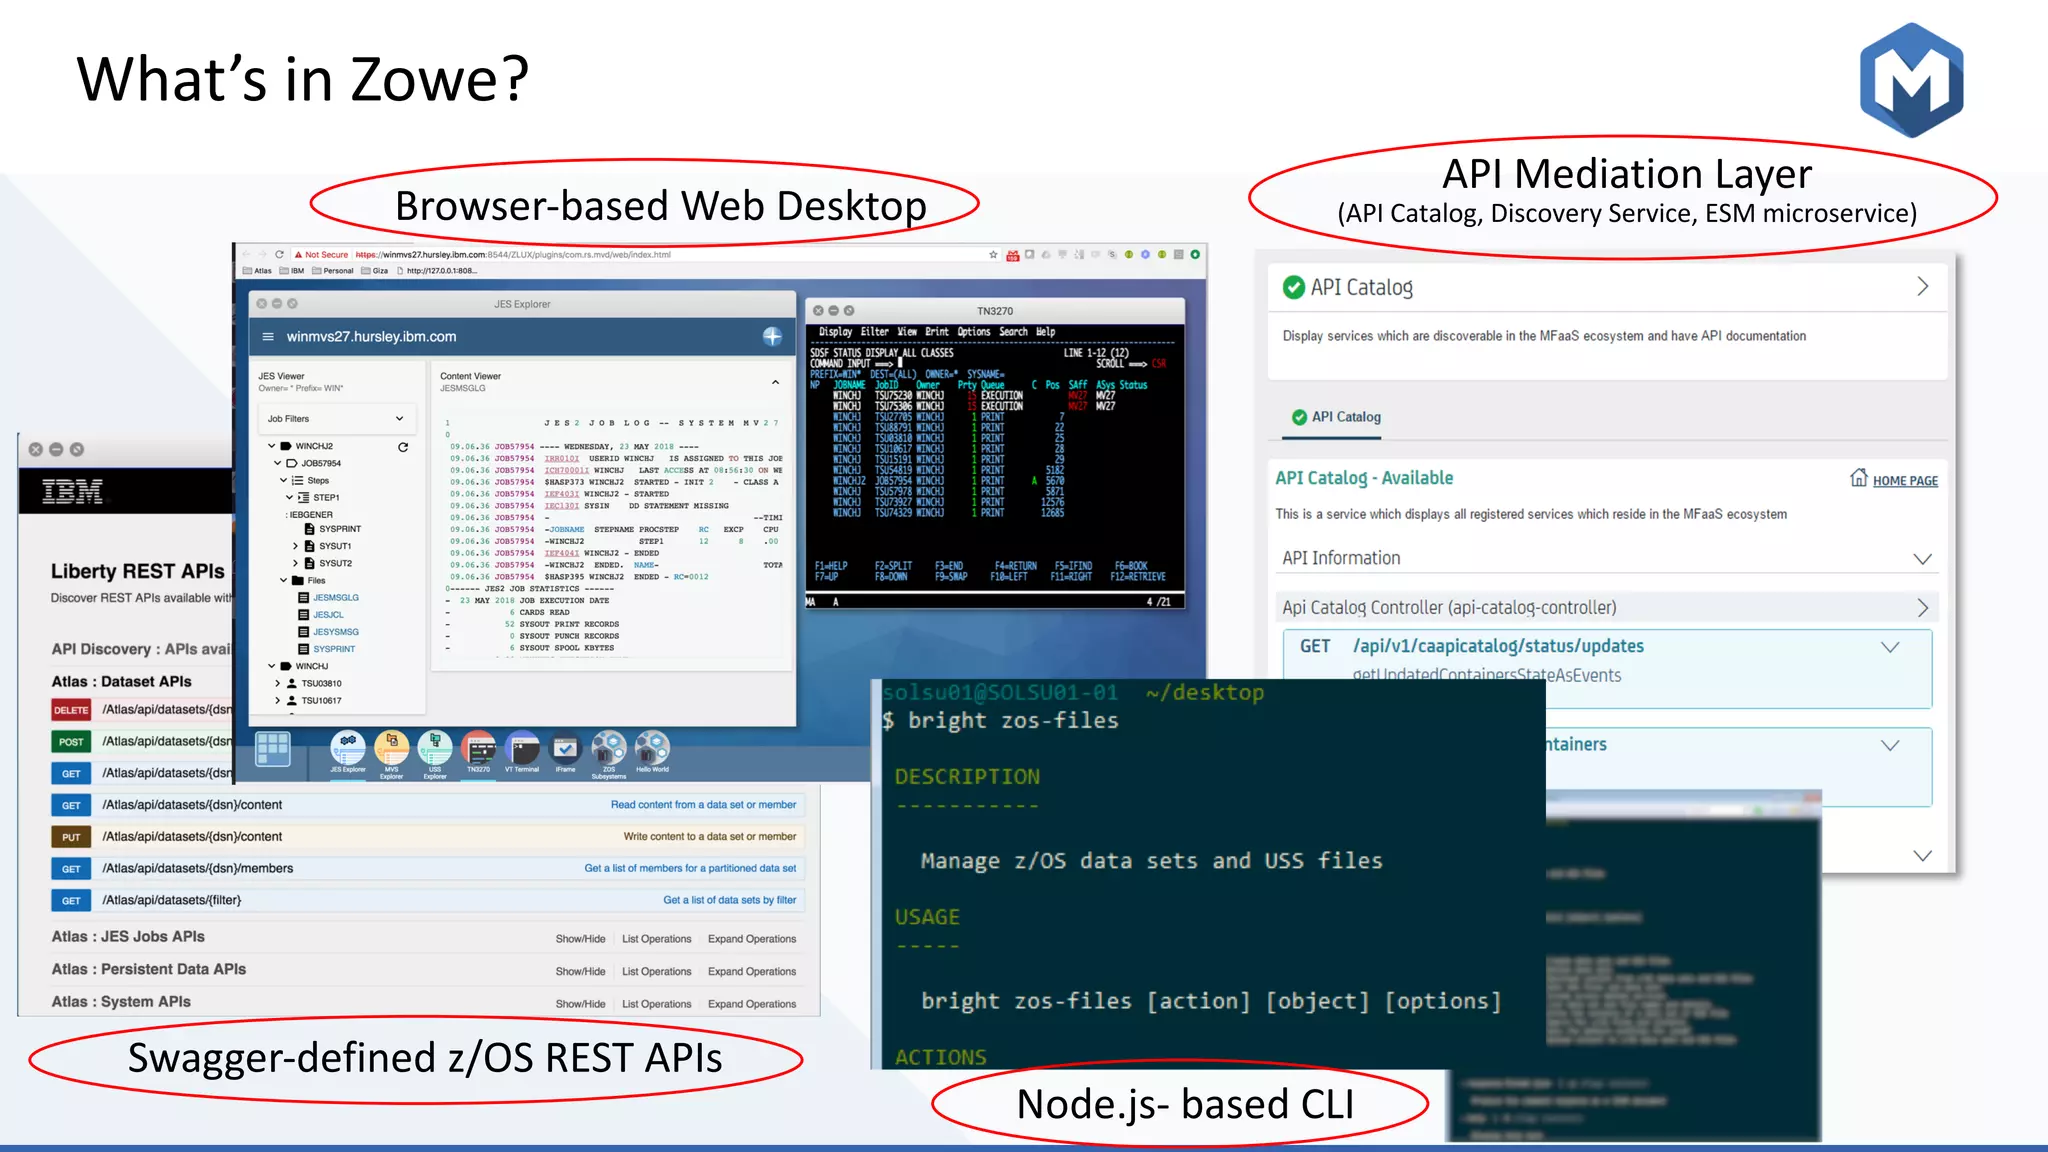Viewport: 2048px width, 1152px height.
Task: Open the Hello World app icon
Action: pos(652,747)
